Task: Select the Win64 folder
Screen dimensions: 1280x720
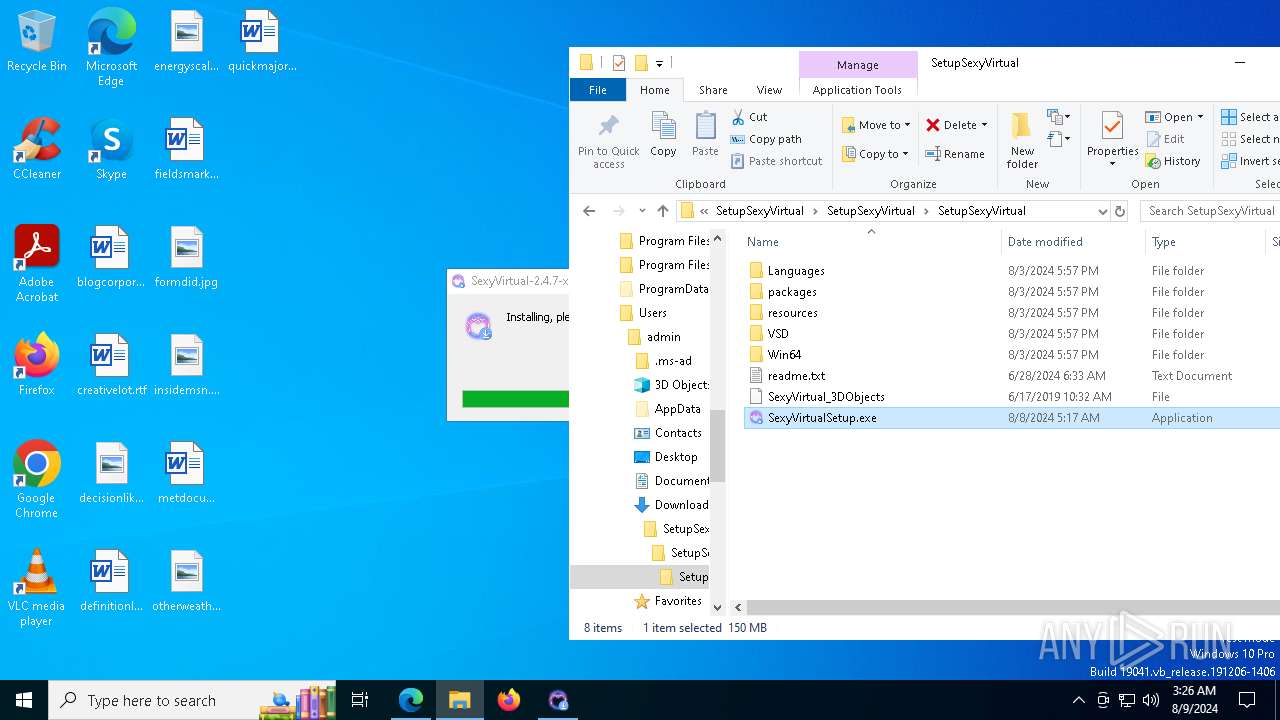Action: (x=784, y=355)
